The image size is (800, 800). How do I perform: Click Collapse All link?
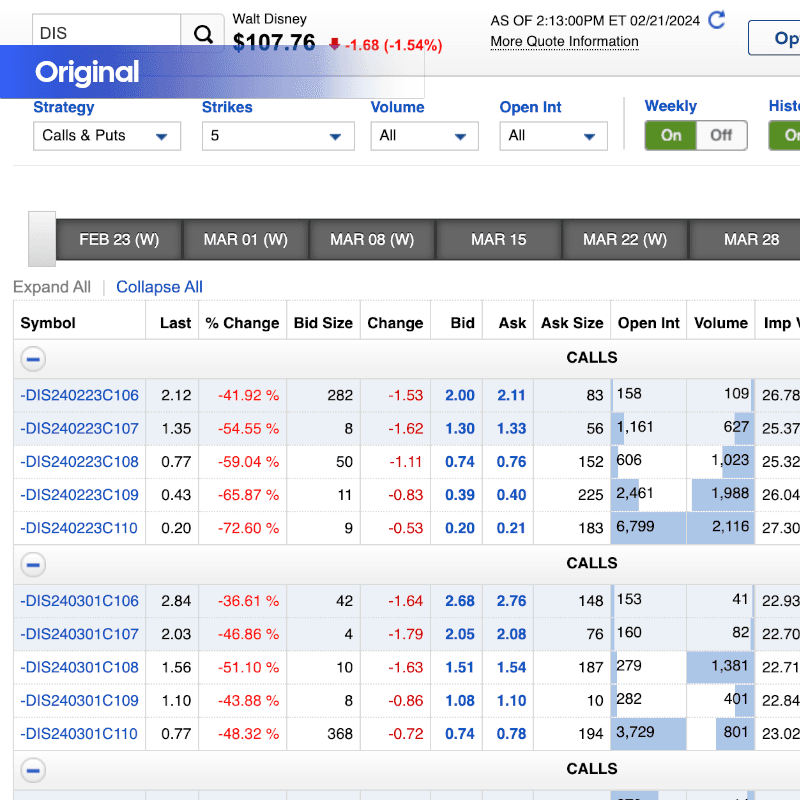tap(159, 287)
